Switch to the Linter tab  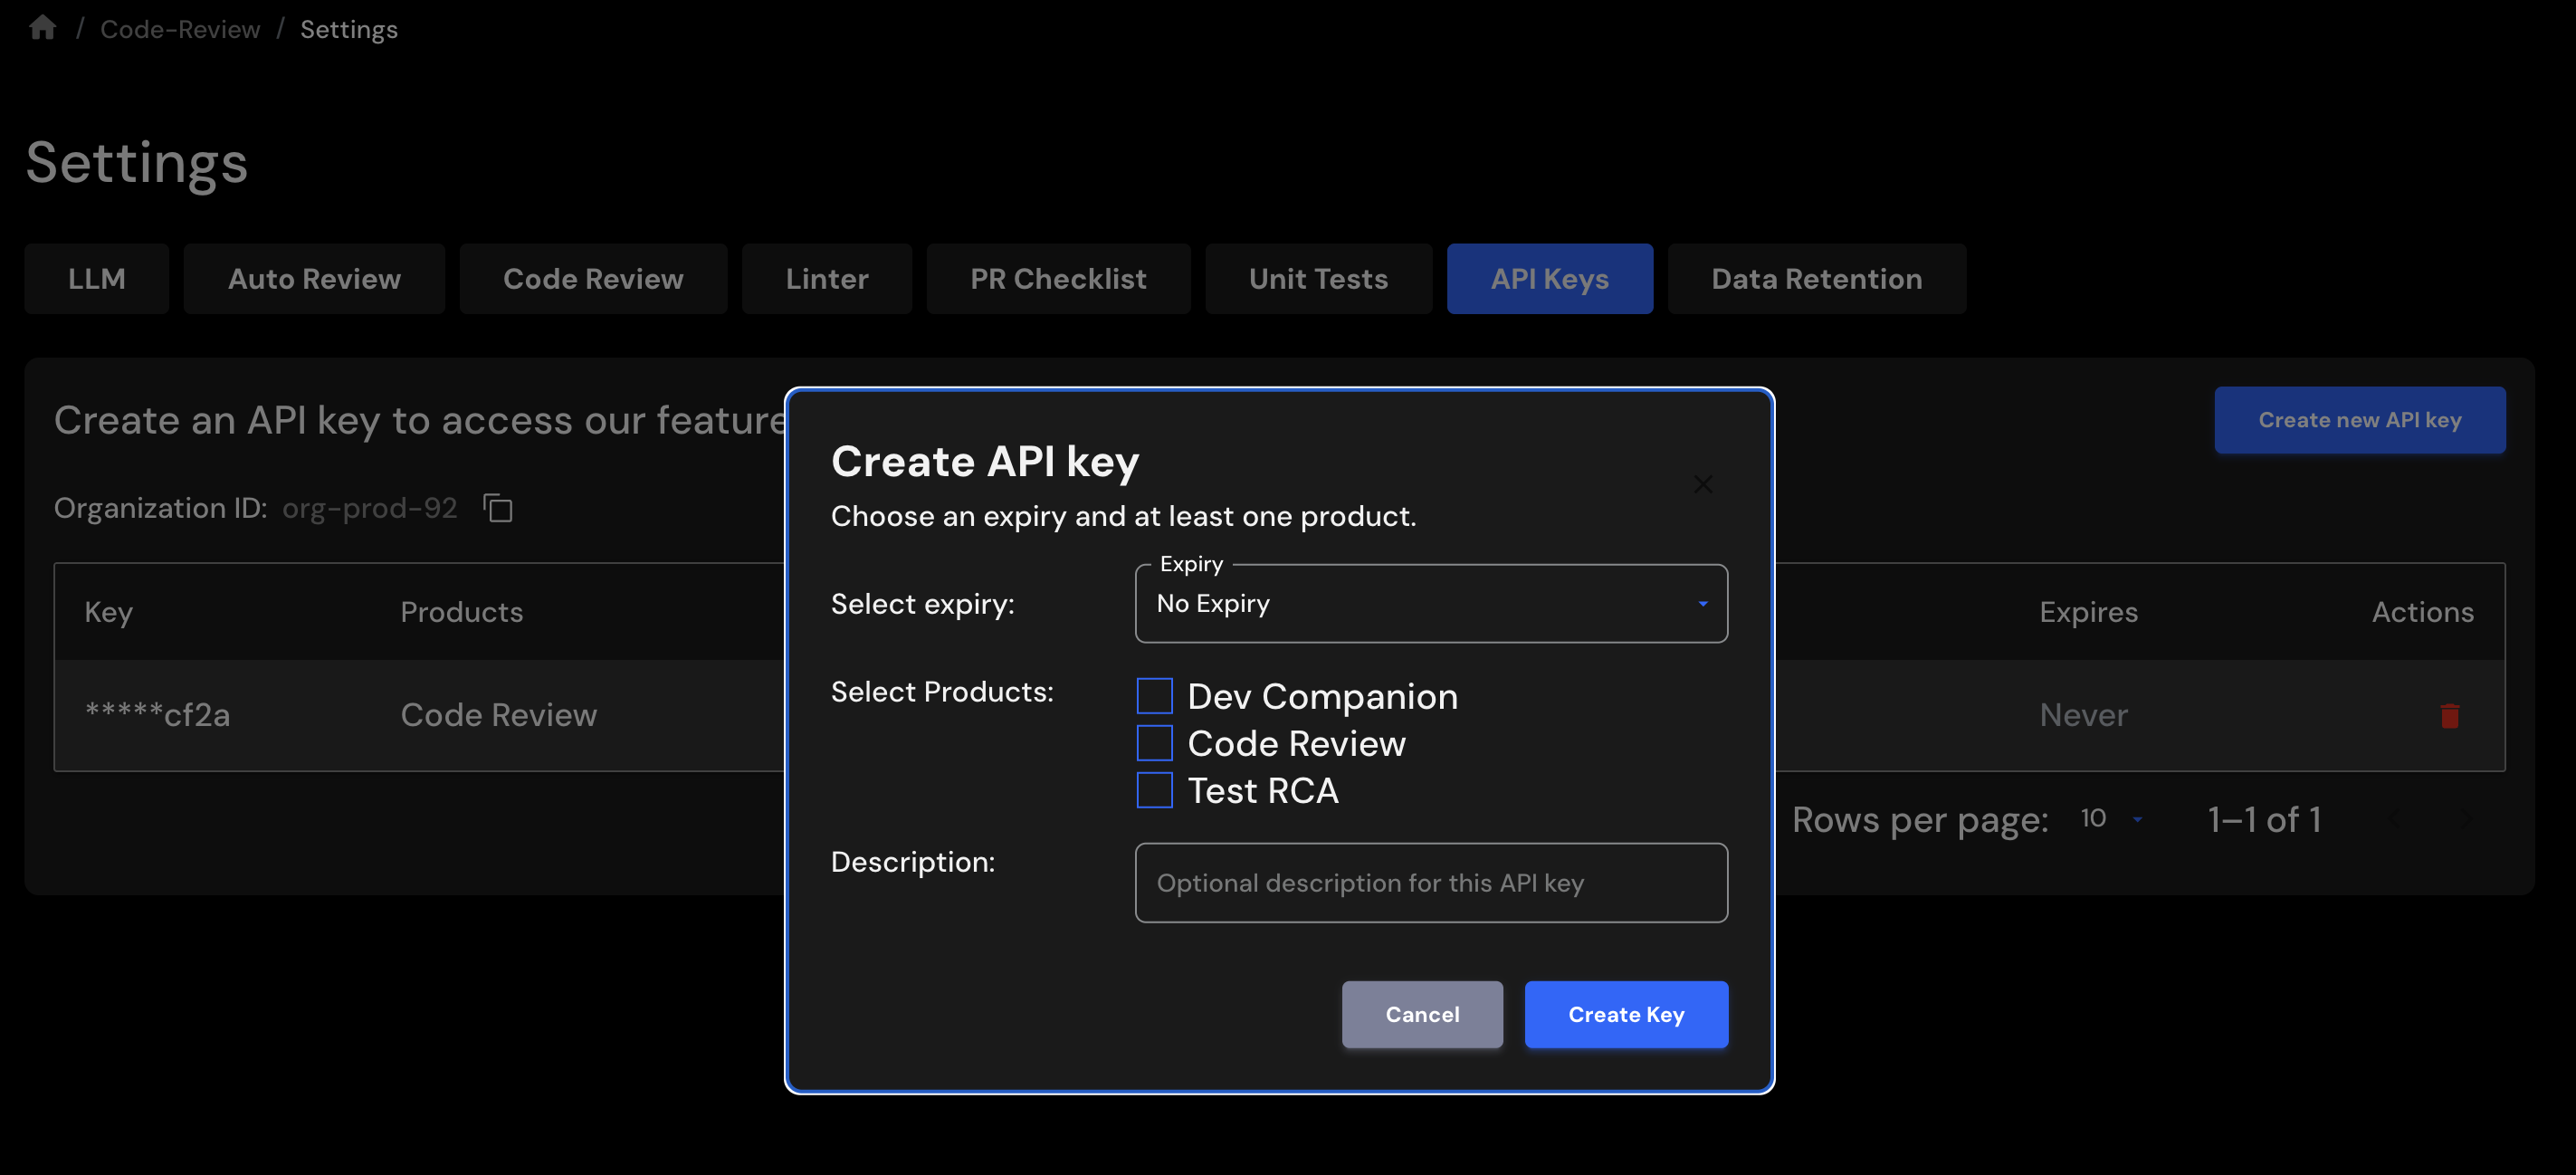[x=827, y=279]
